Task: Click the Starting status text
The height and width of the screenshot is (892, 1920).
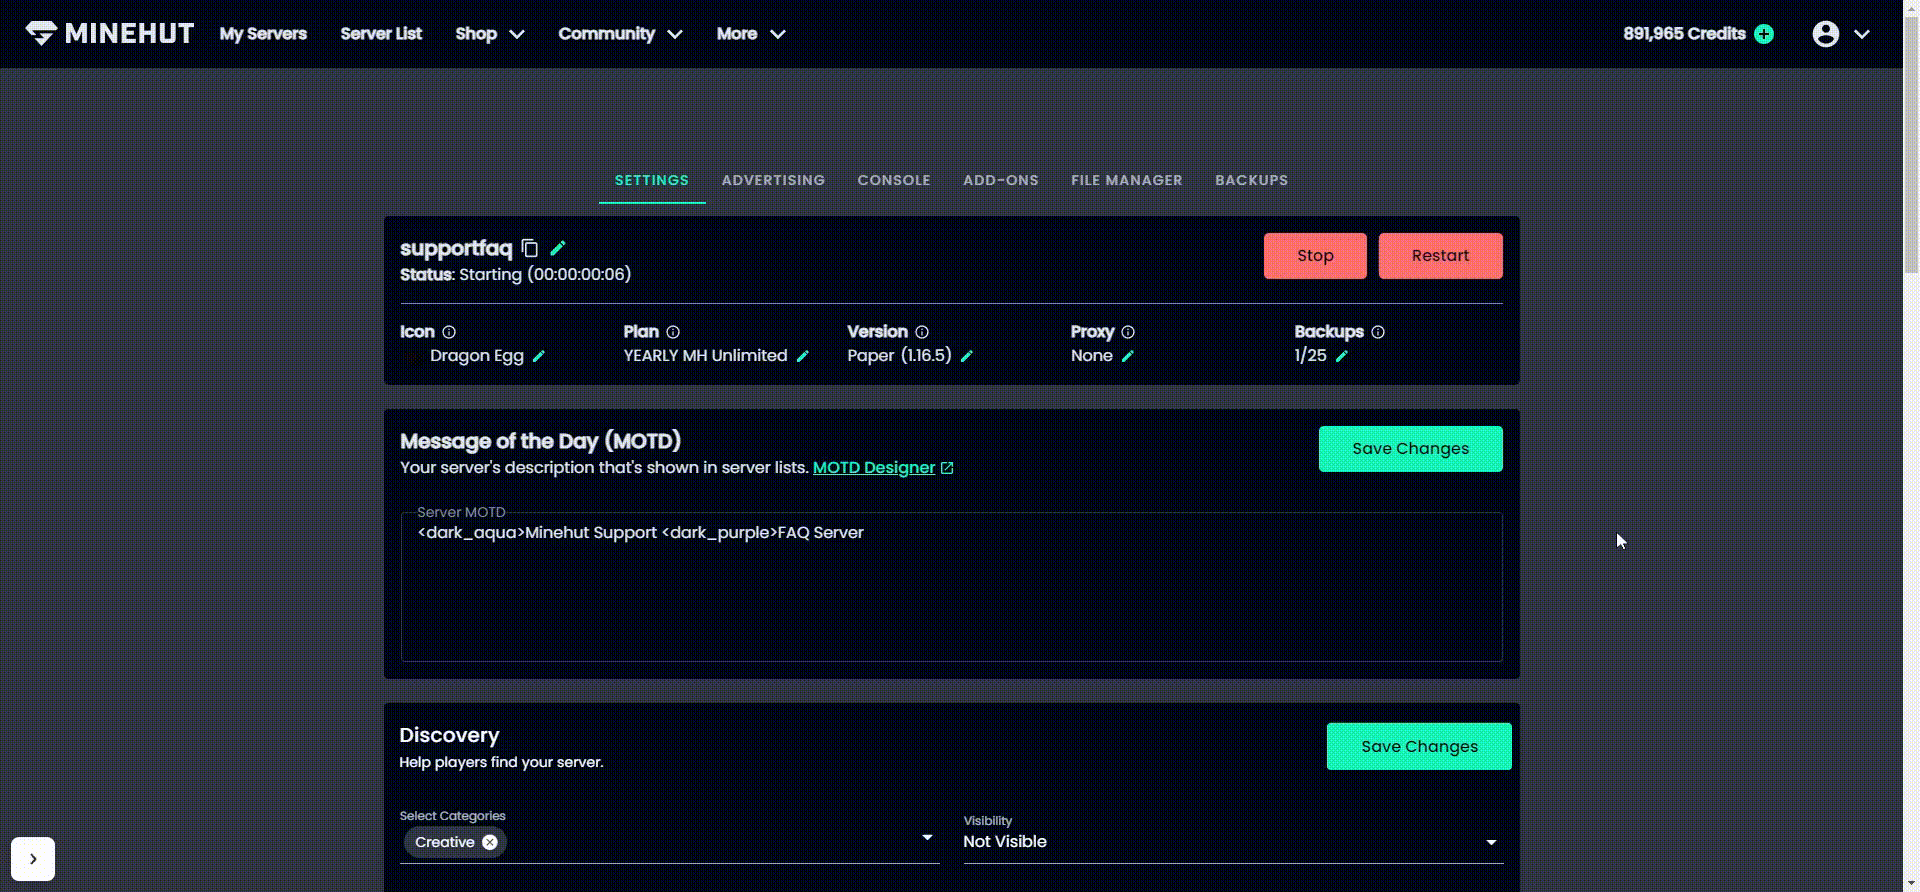Action: click(545, 275)
